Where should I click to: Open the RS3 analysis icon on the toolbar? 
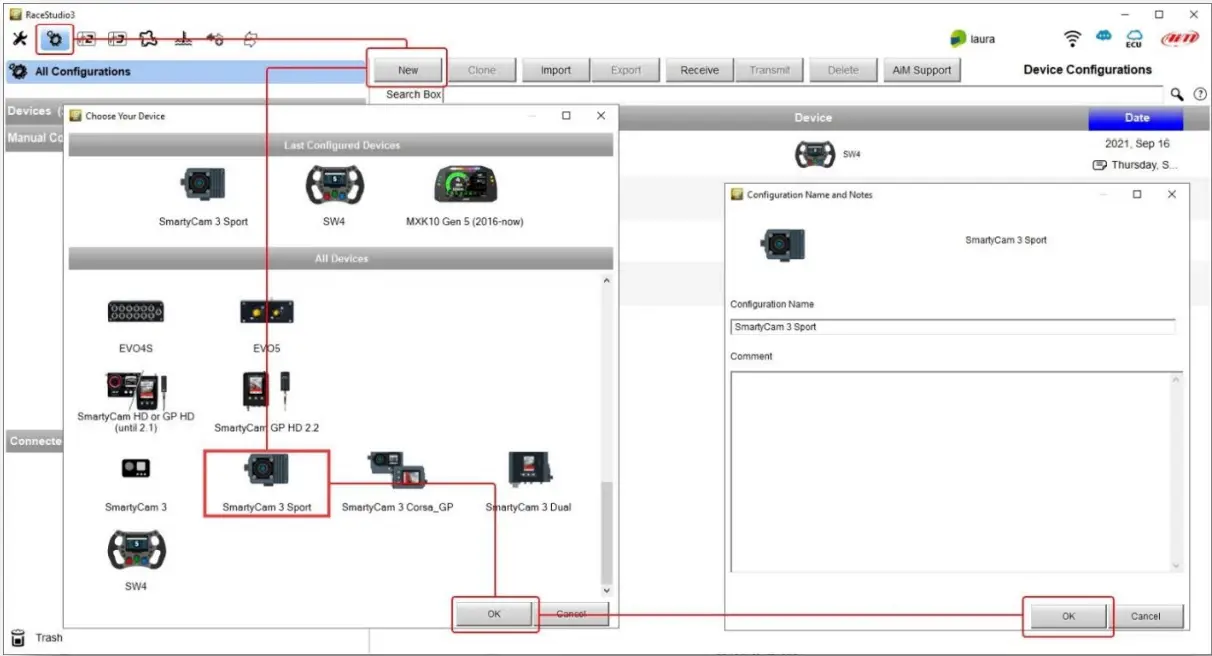[x=117, y=38]
